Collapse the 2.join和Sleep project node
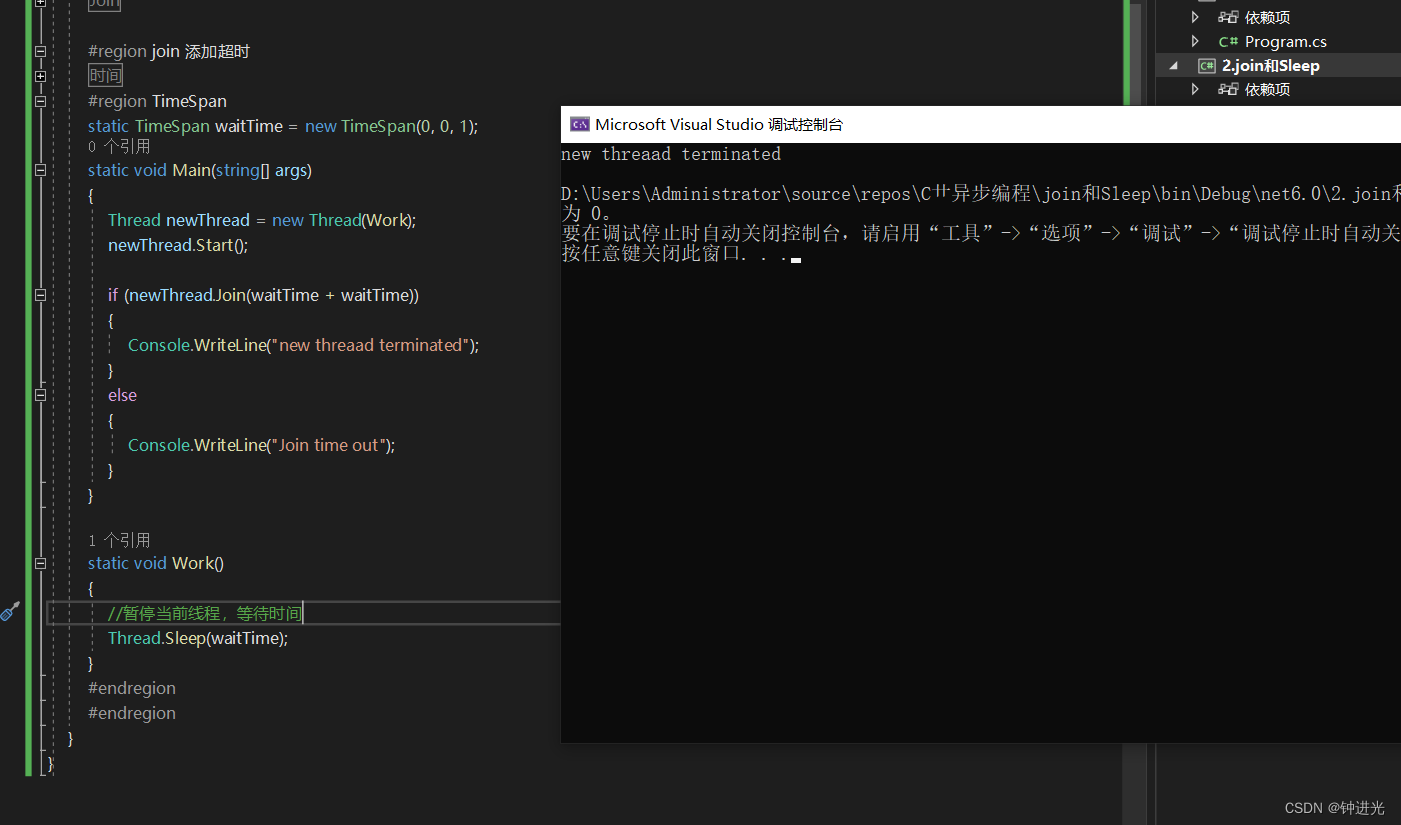The image size is (1401, 825). tap(1174, 66)
